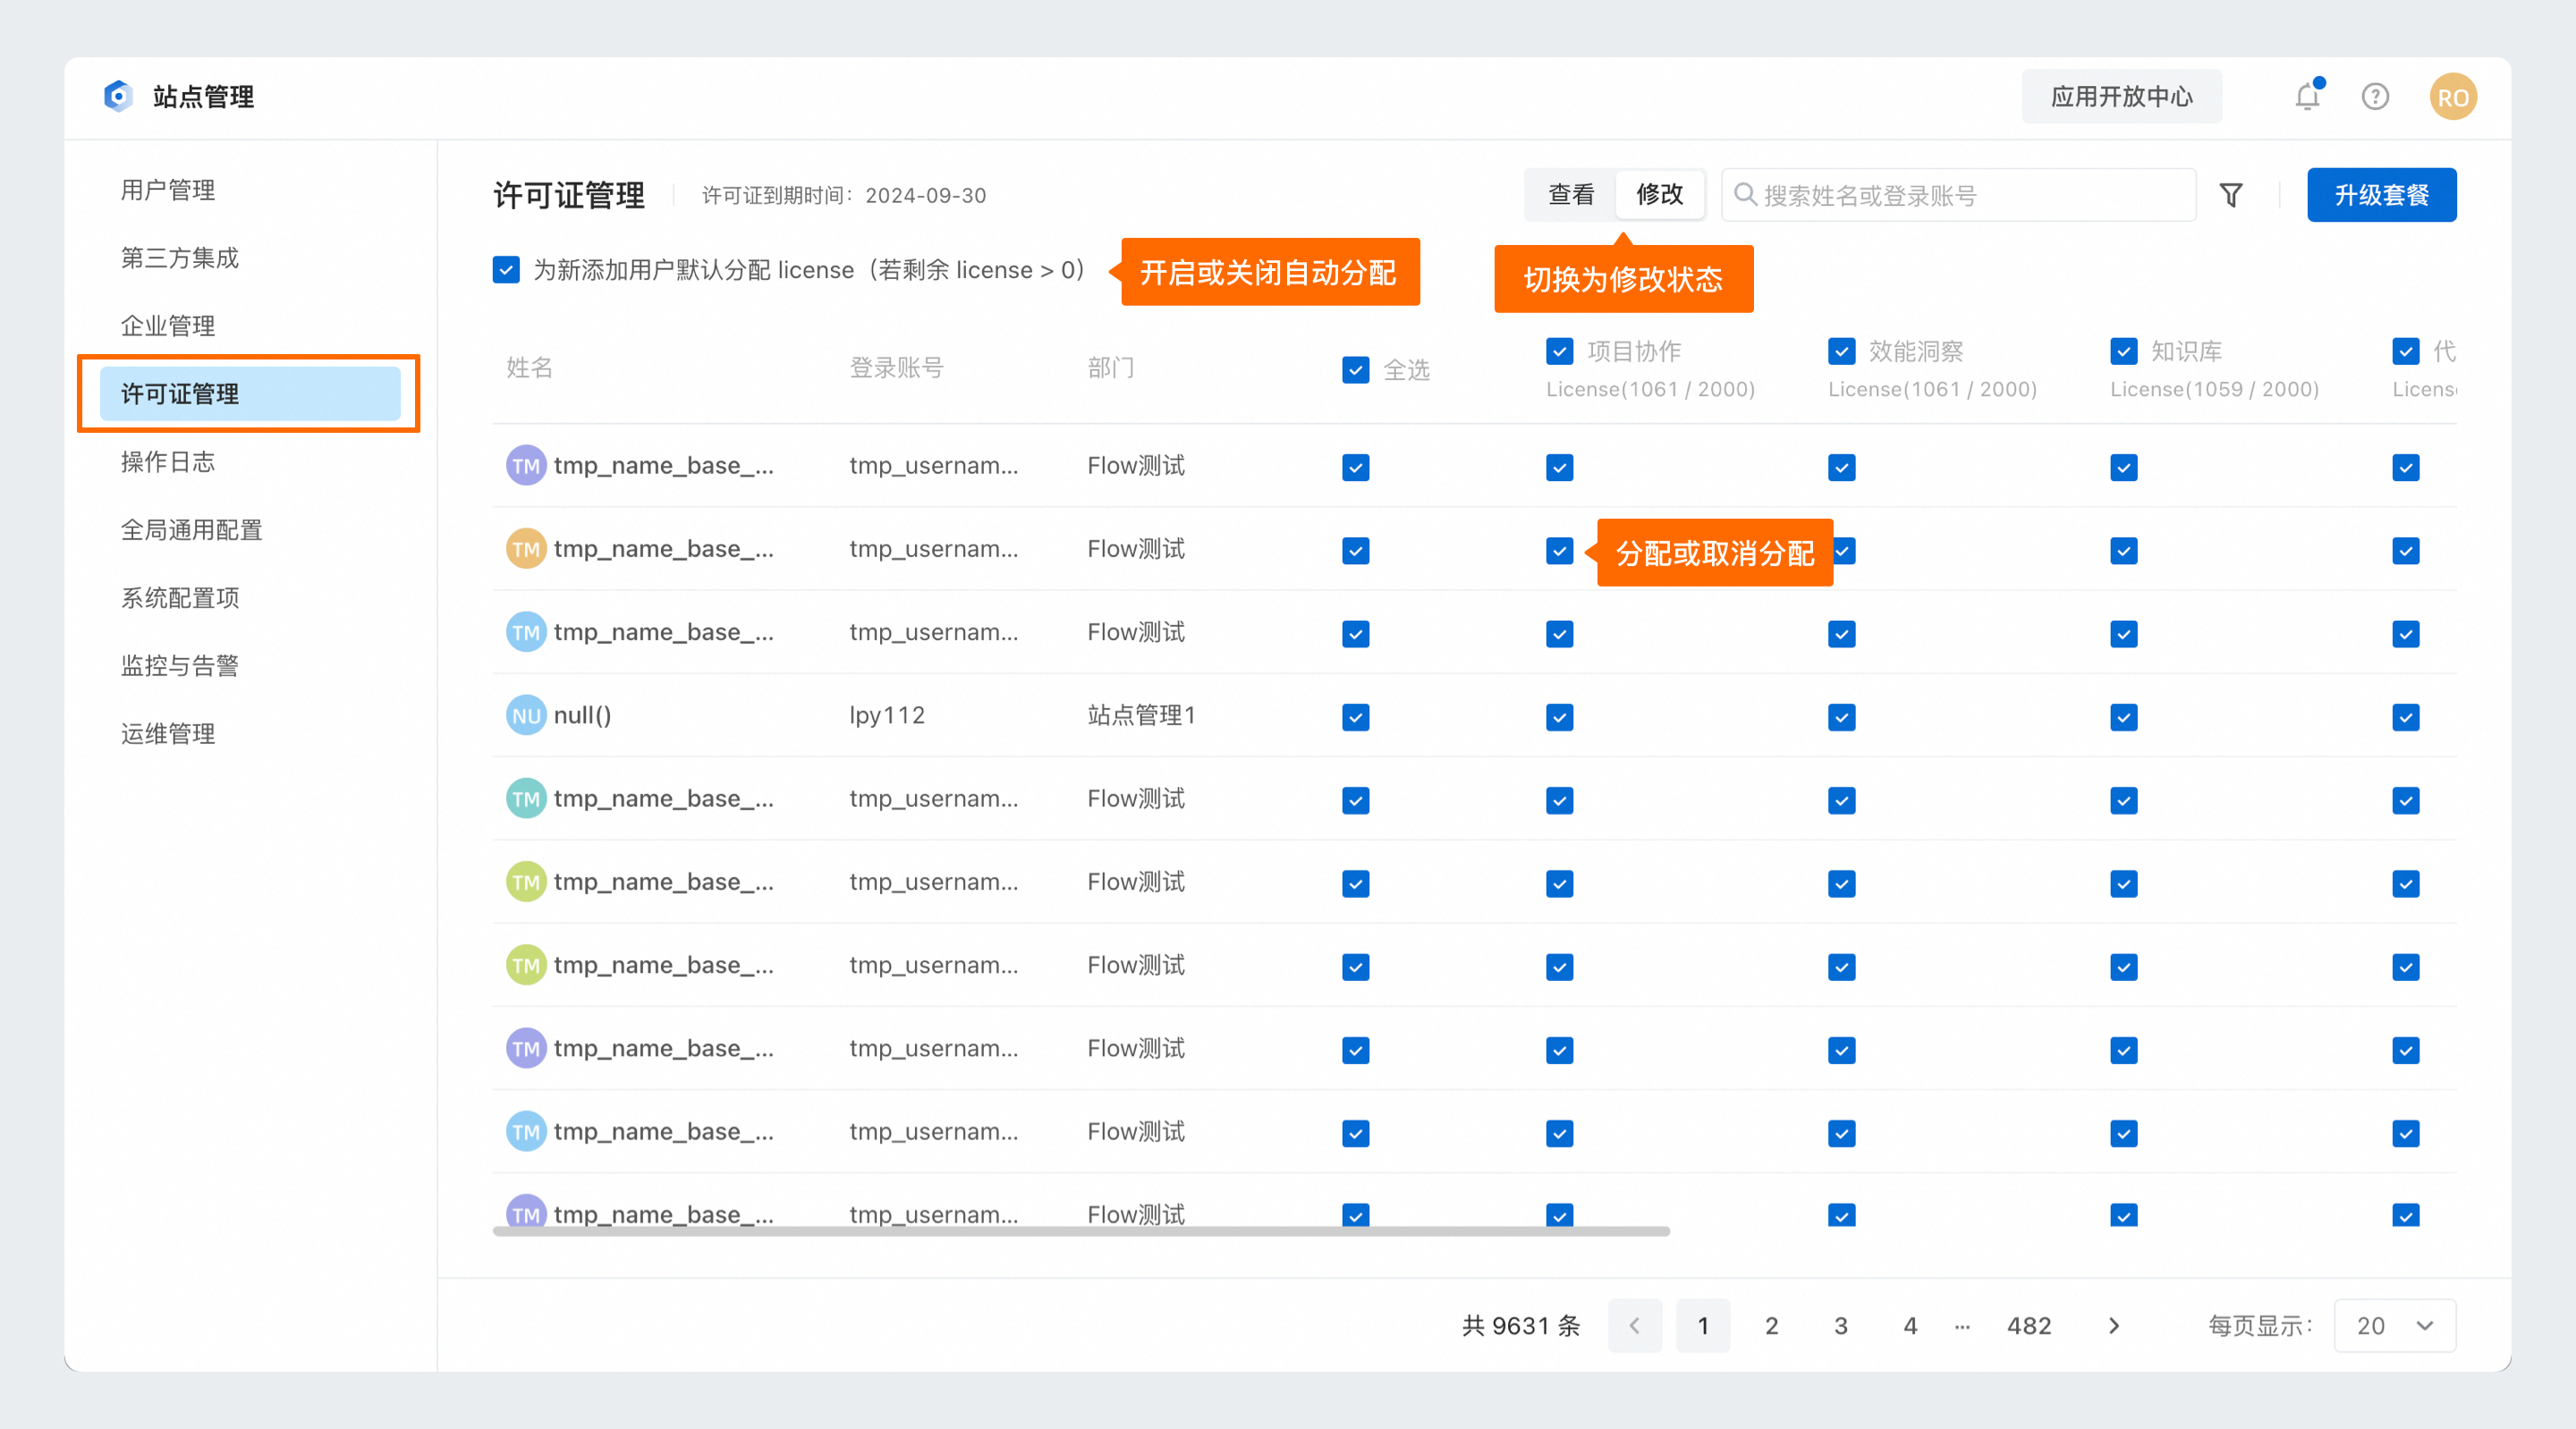Viewport: 2576px width, 1429px height.
Task: Go to page 4
Action: [1910, 1325]
